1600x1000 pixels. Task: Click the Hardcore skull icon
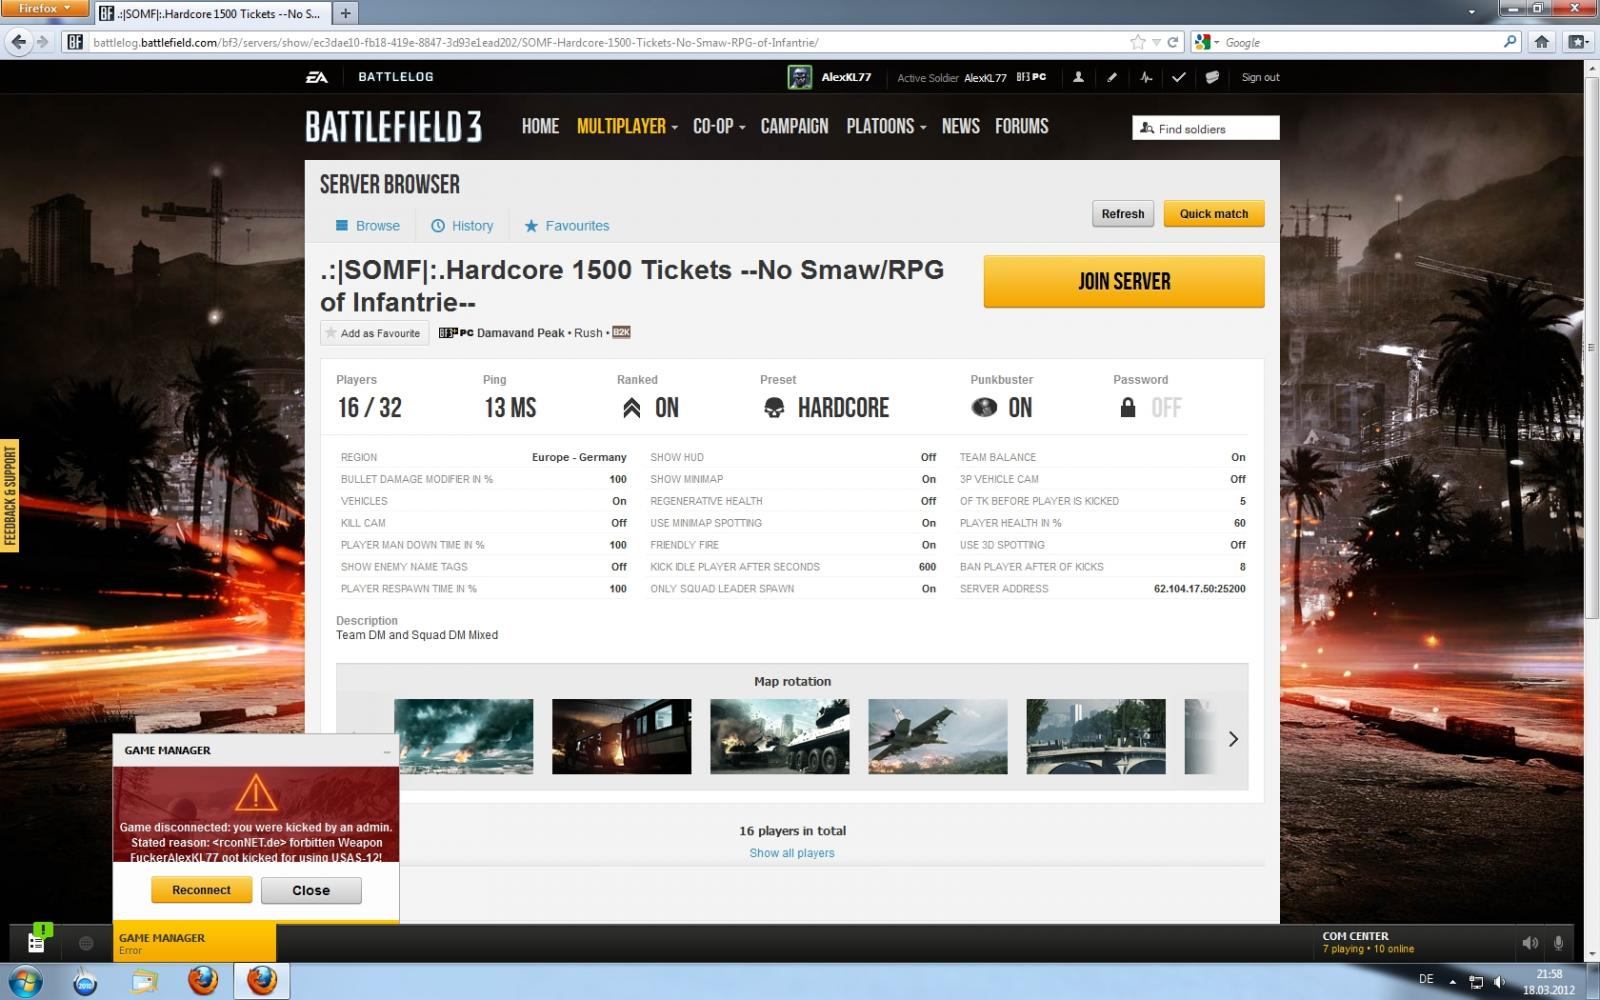pyautogui.click(x=774, y=408)
